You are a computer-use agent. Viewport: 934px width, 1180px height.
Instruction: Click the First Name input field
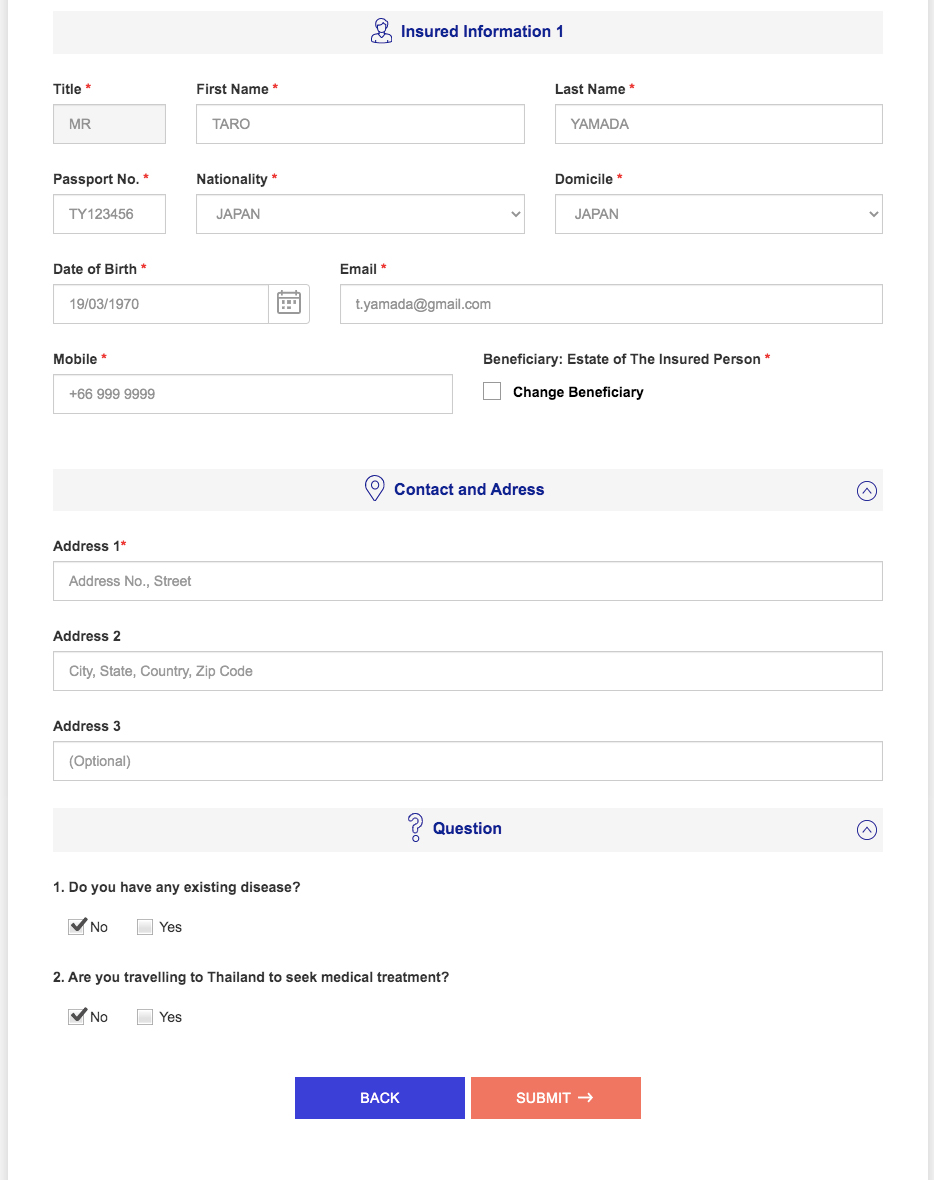pyautogui.click(x=360, y=124)
